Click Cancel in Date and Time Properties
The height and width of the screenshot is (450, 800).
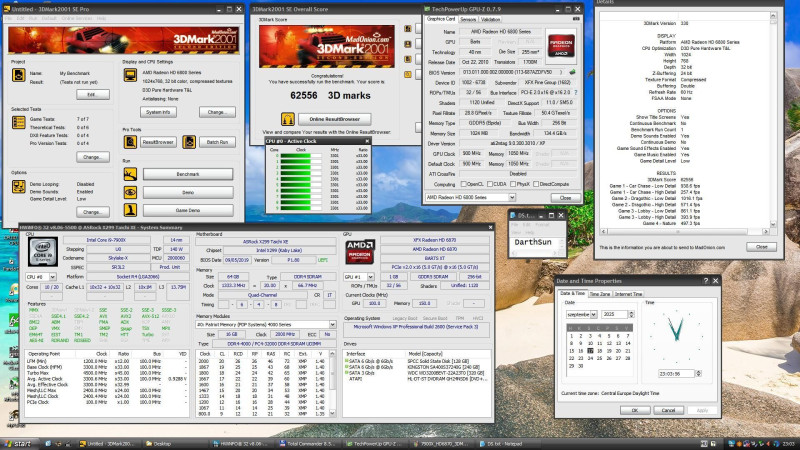click(668, 410)
